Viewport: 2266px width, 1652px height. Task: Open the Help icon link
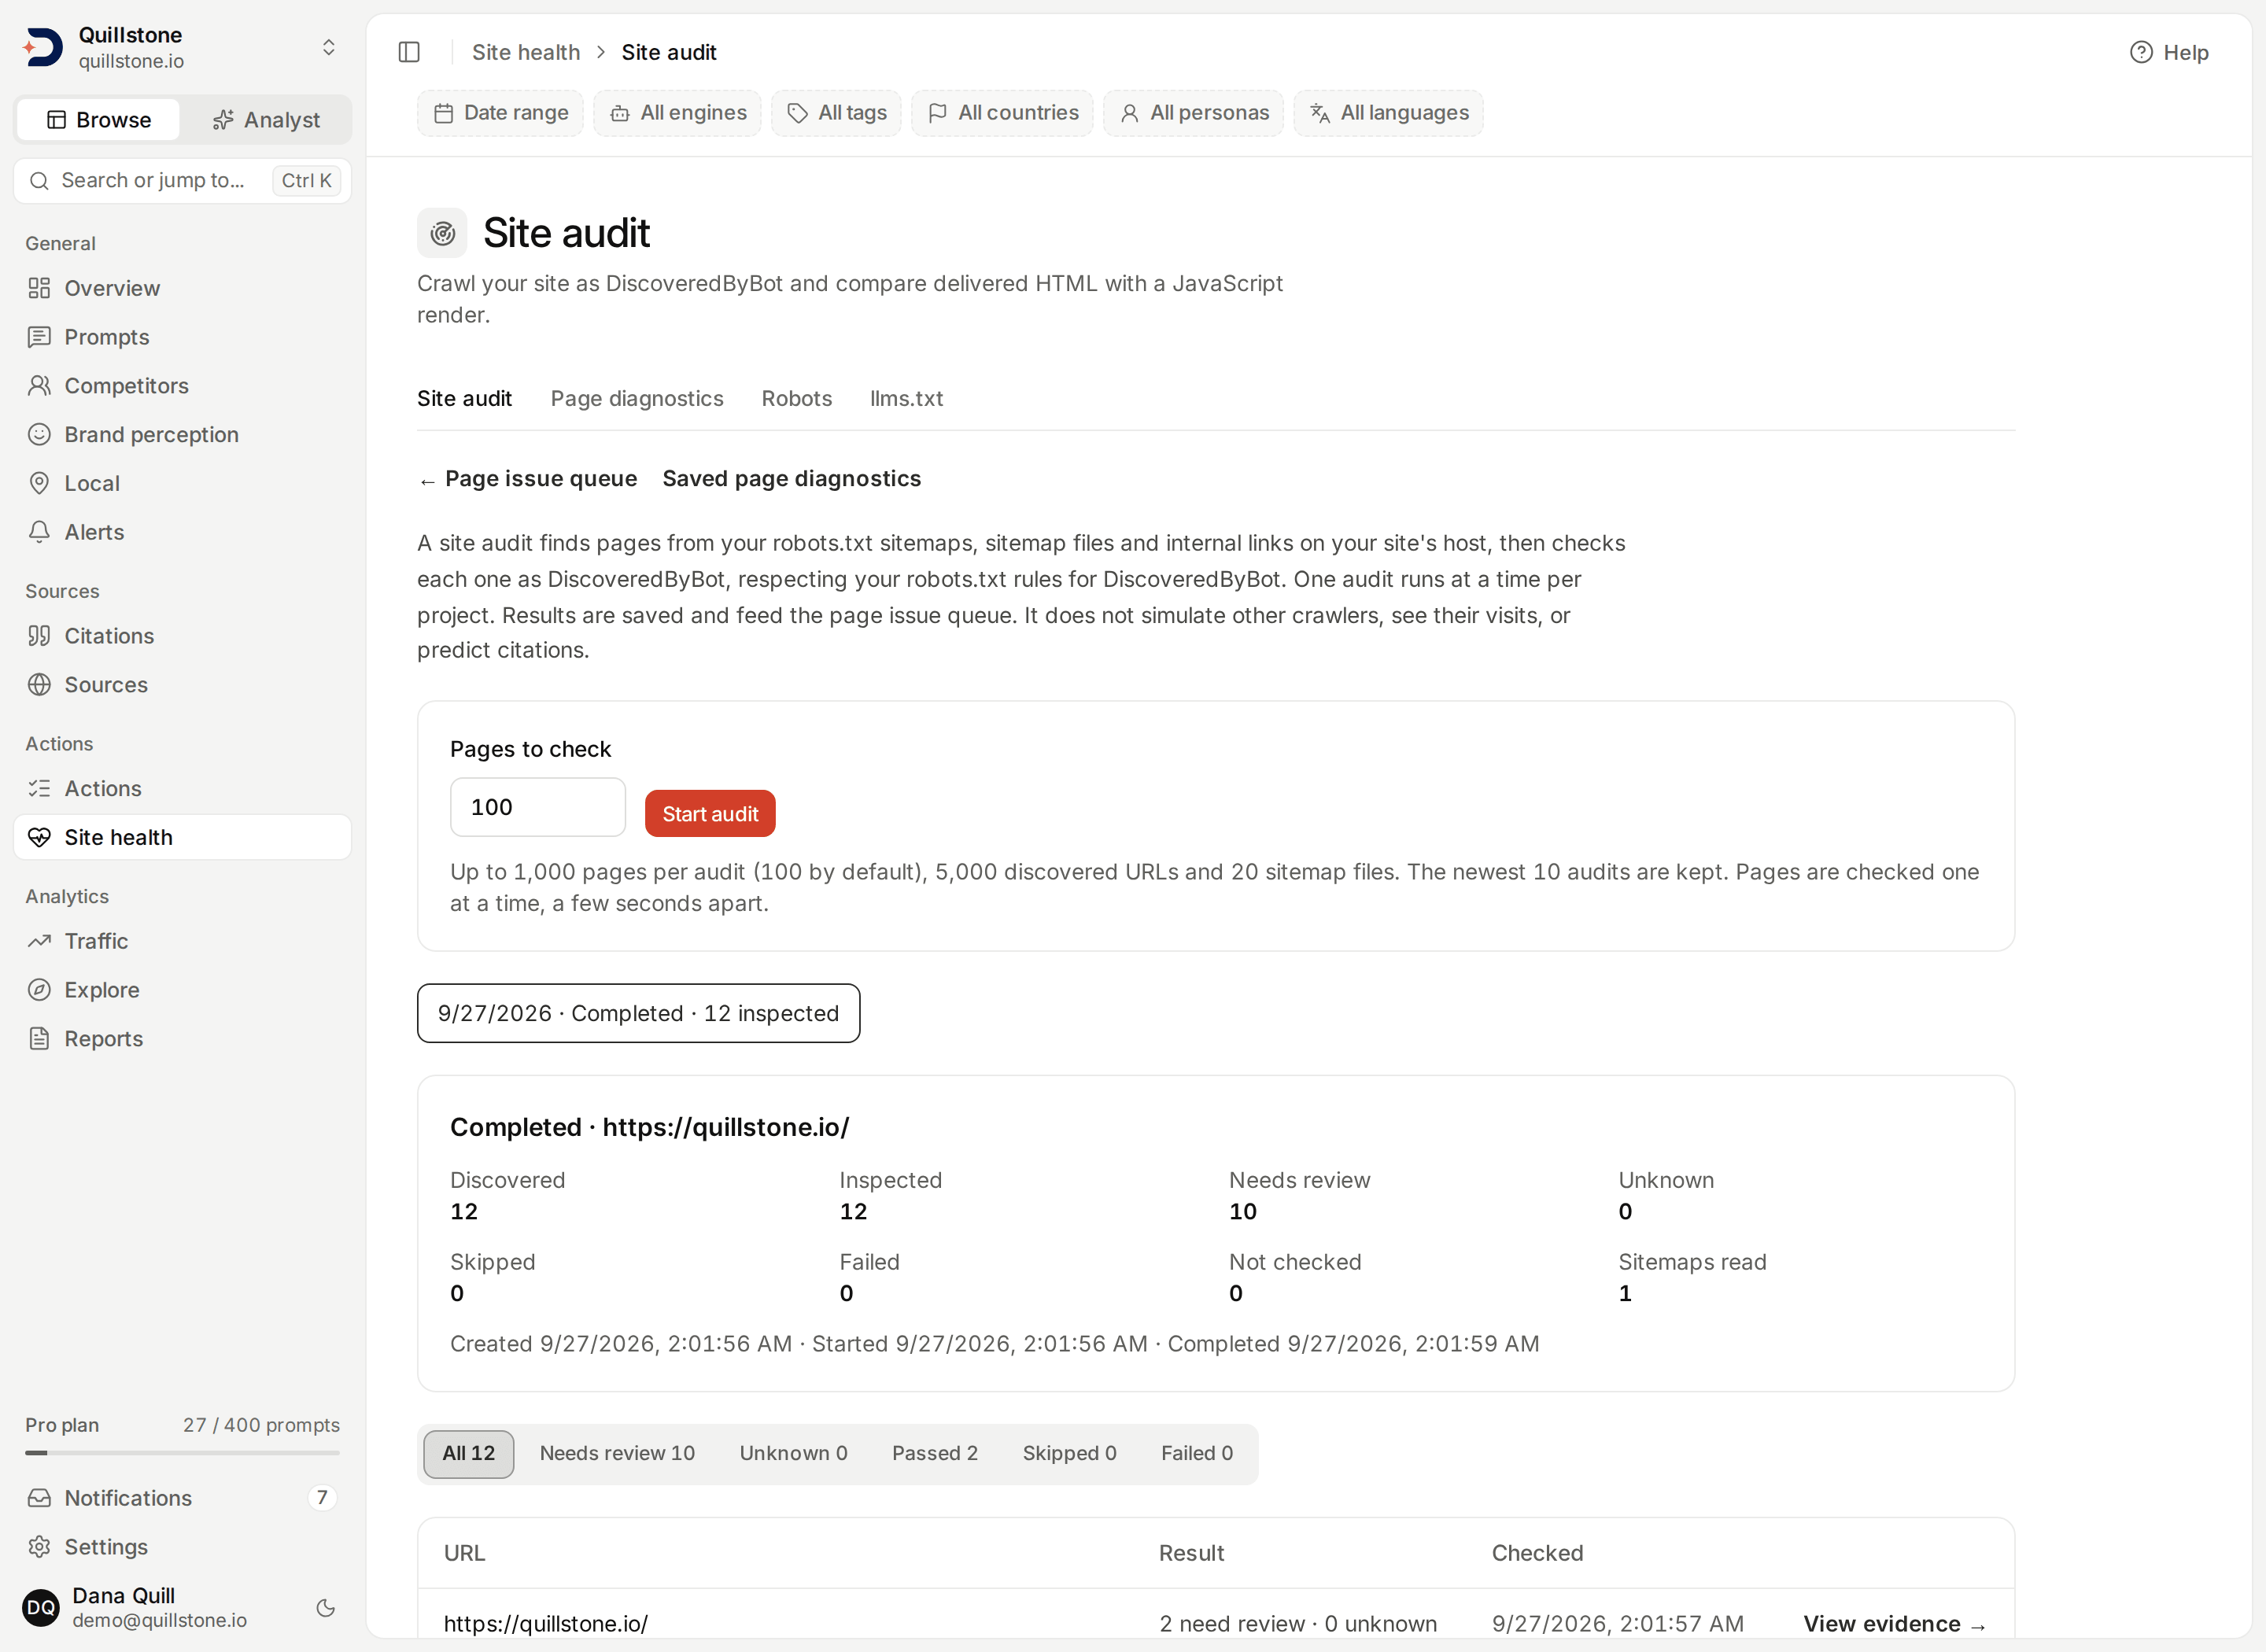[x=2168, y=52]
